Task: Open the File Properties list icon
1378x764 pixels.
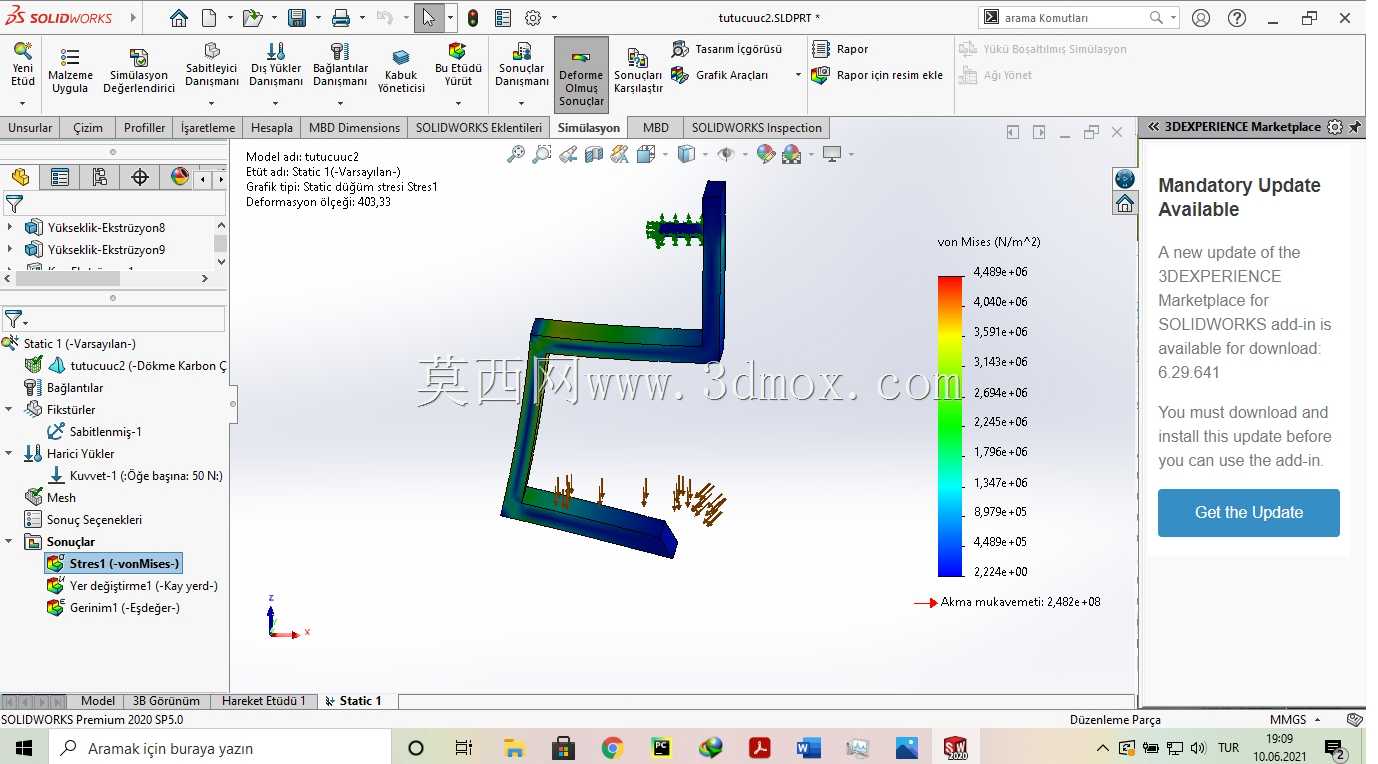Action: (x=503, y=18)
